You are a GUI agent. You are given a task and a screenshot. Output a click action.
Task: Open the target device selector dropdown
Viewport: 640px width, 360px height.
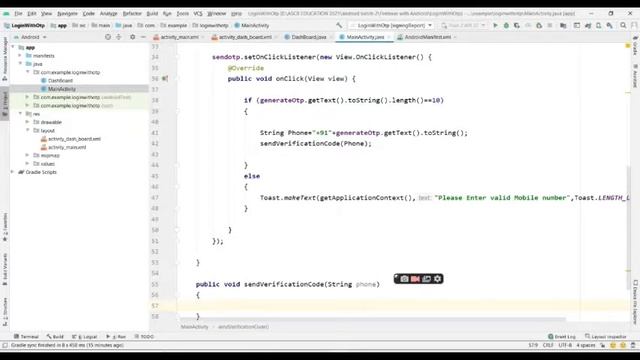464,25
